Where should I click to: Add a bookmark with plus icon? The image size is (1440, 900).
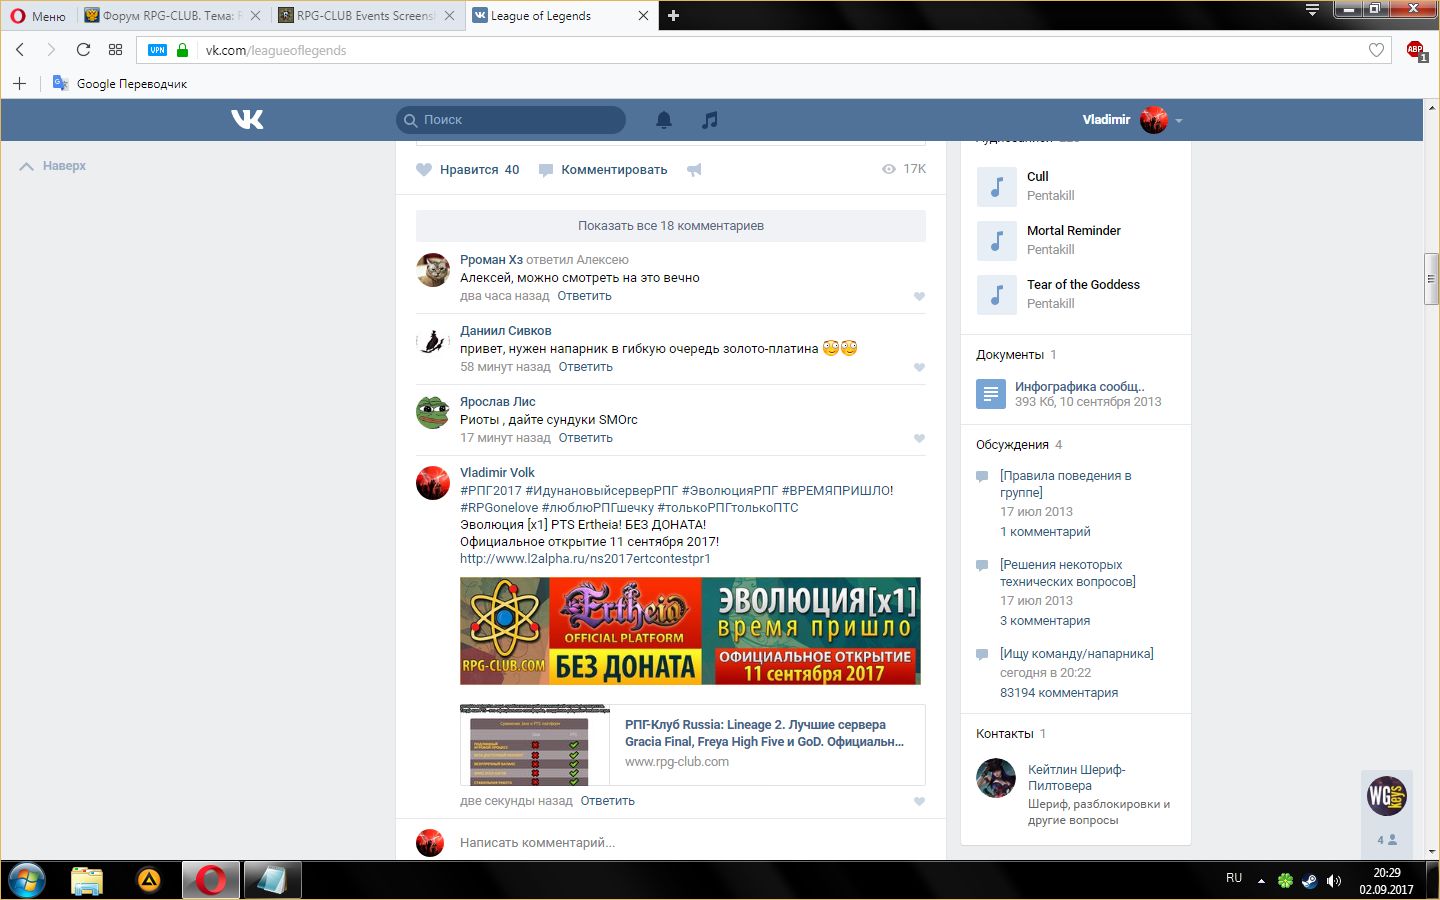(x=19, y=83)
